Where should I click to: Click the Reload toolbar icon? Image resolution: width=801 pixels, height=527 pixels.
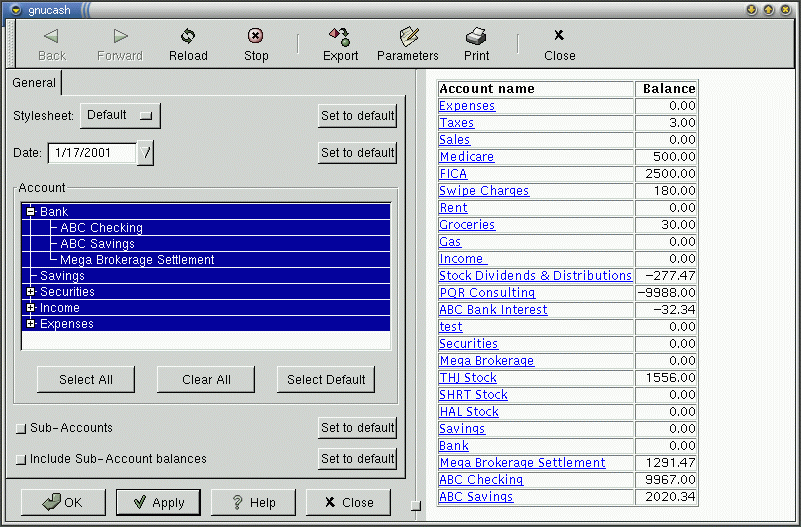(x=188, y=36)
